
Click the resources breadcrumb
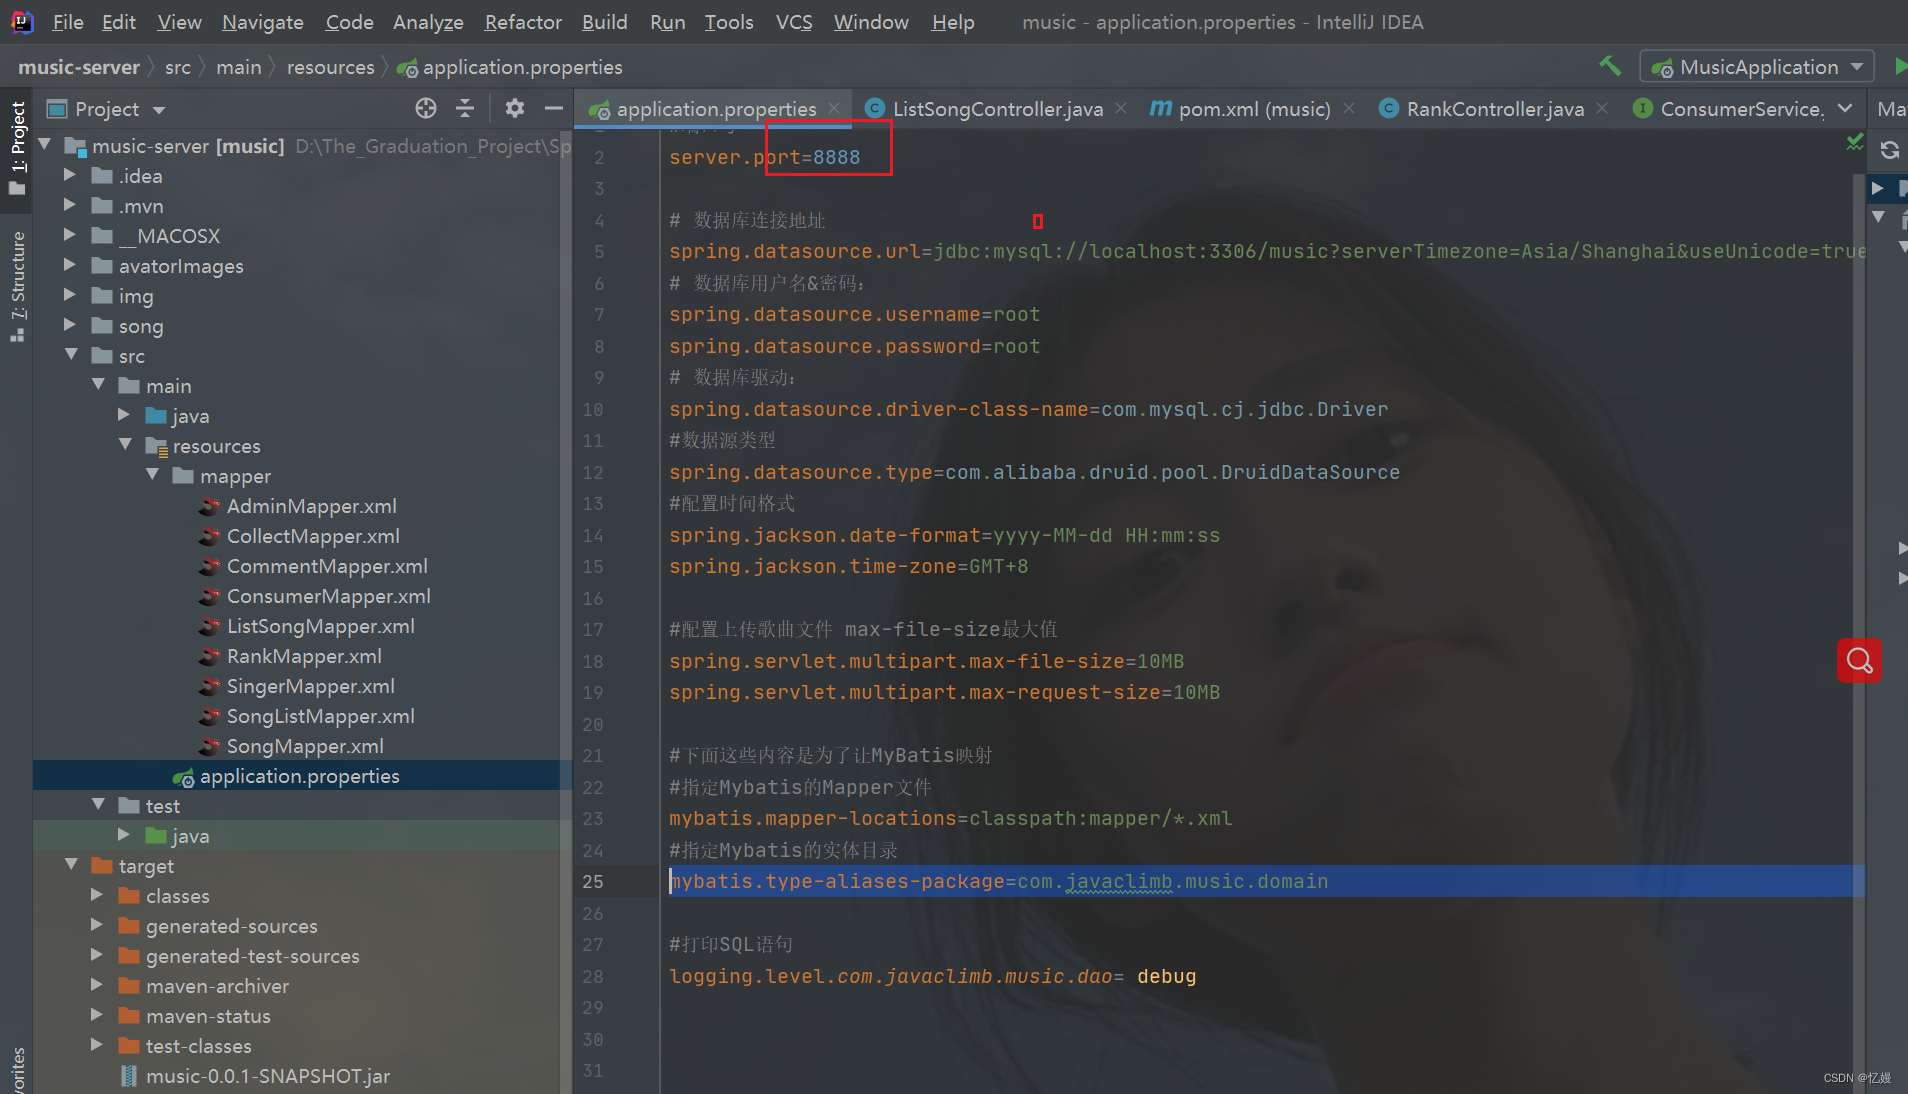click(330, 66)
